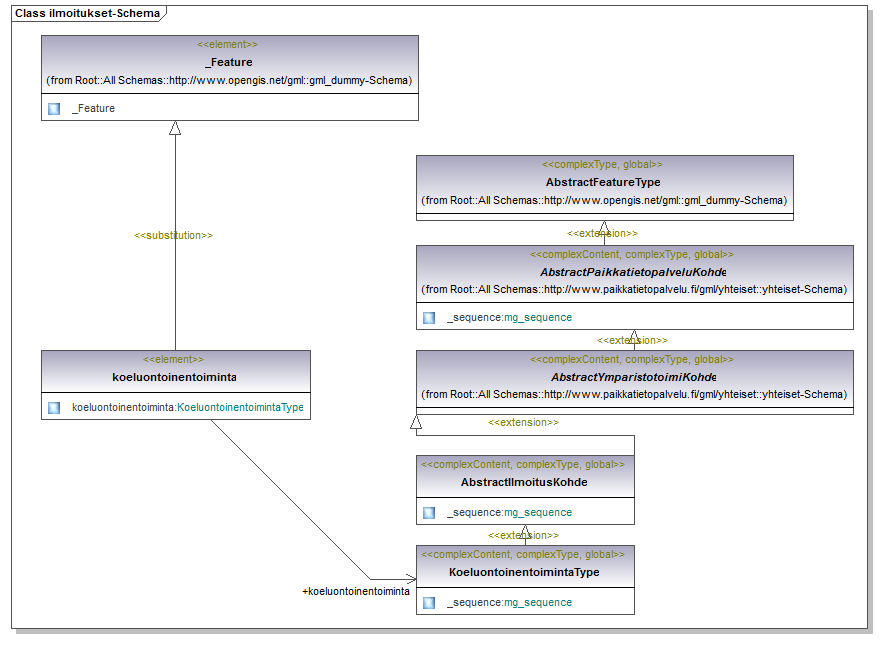Click the koeluontoinentoiminta attribute square icon
The height and width of the screenshot is (649, 894).
[x=54, y=407]
